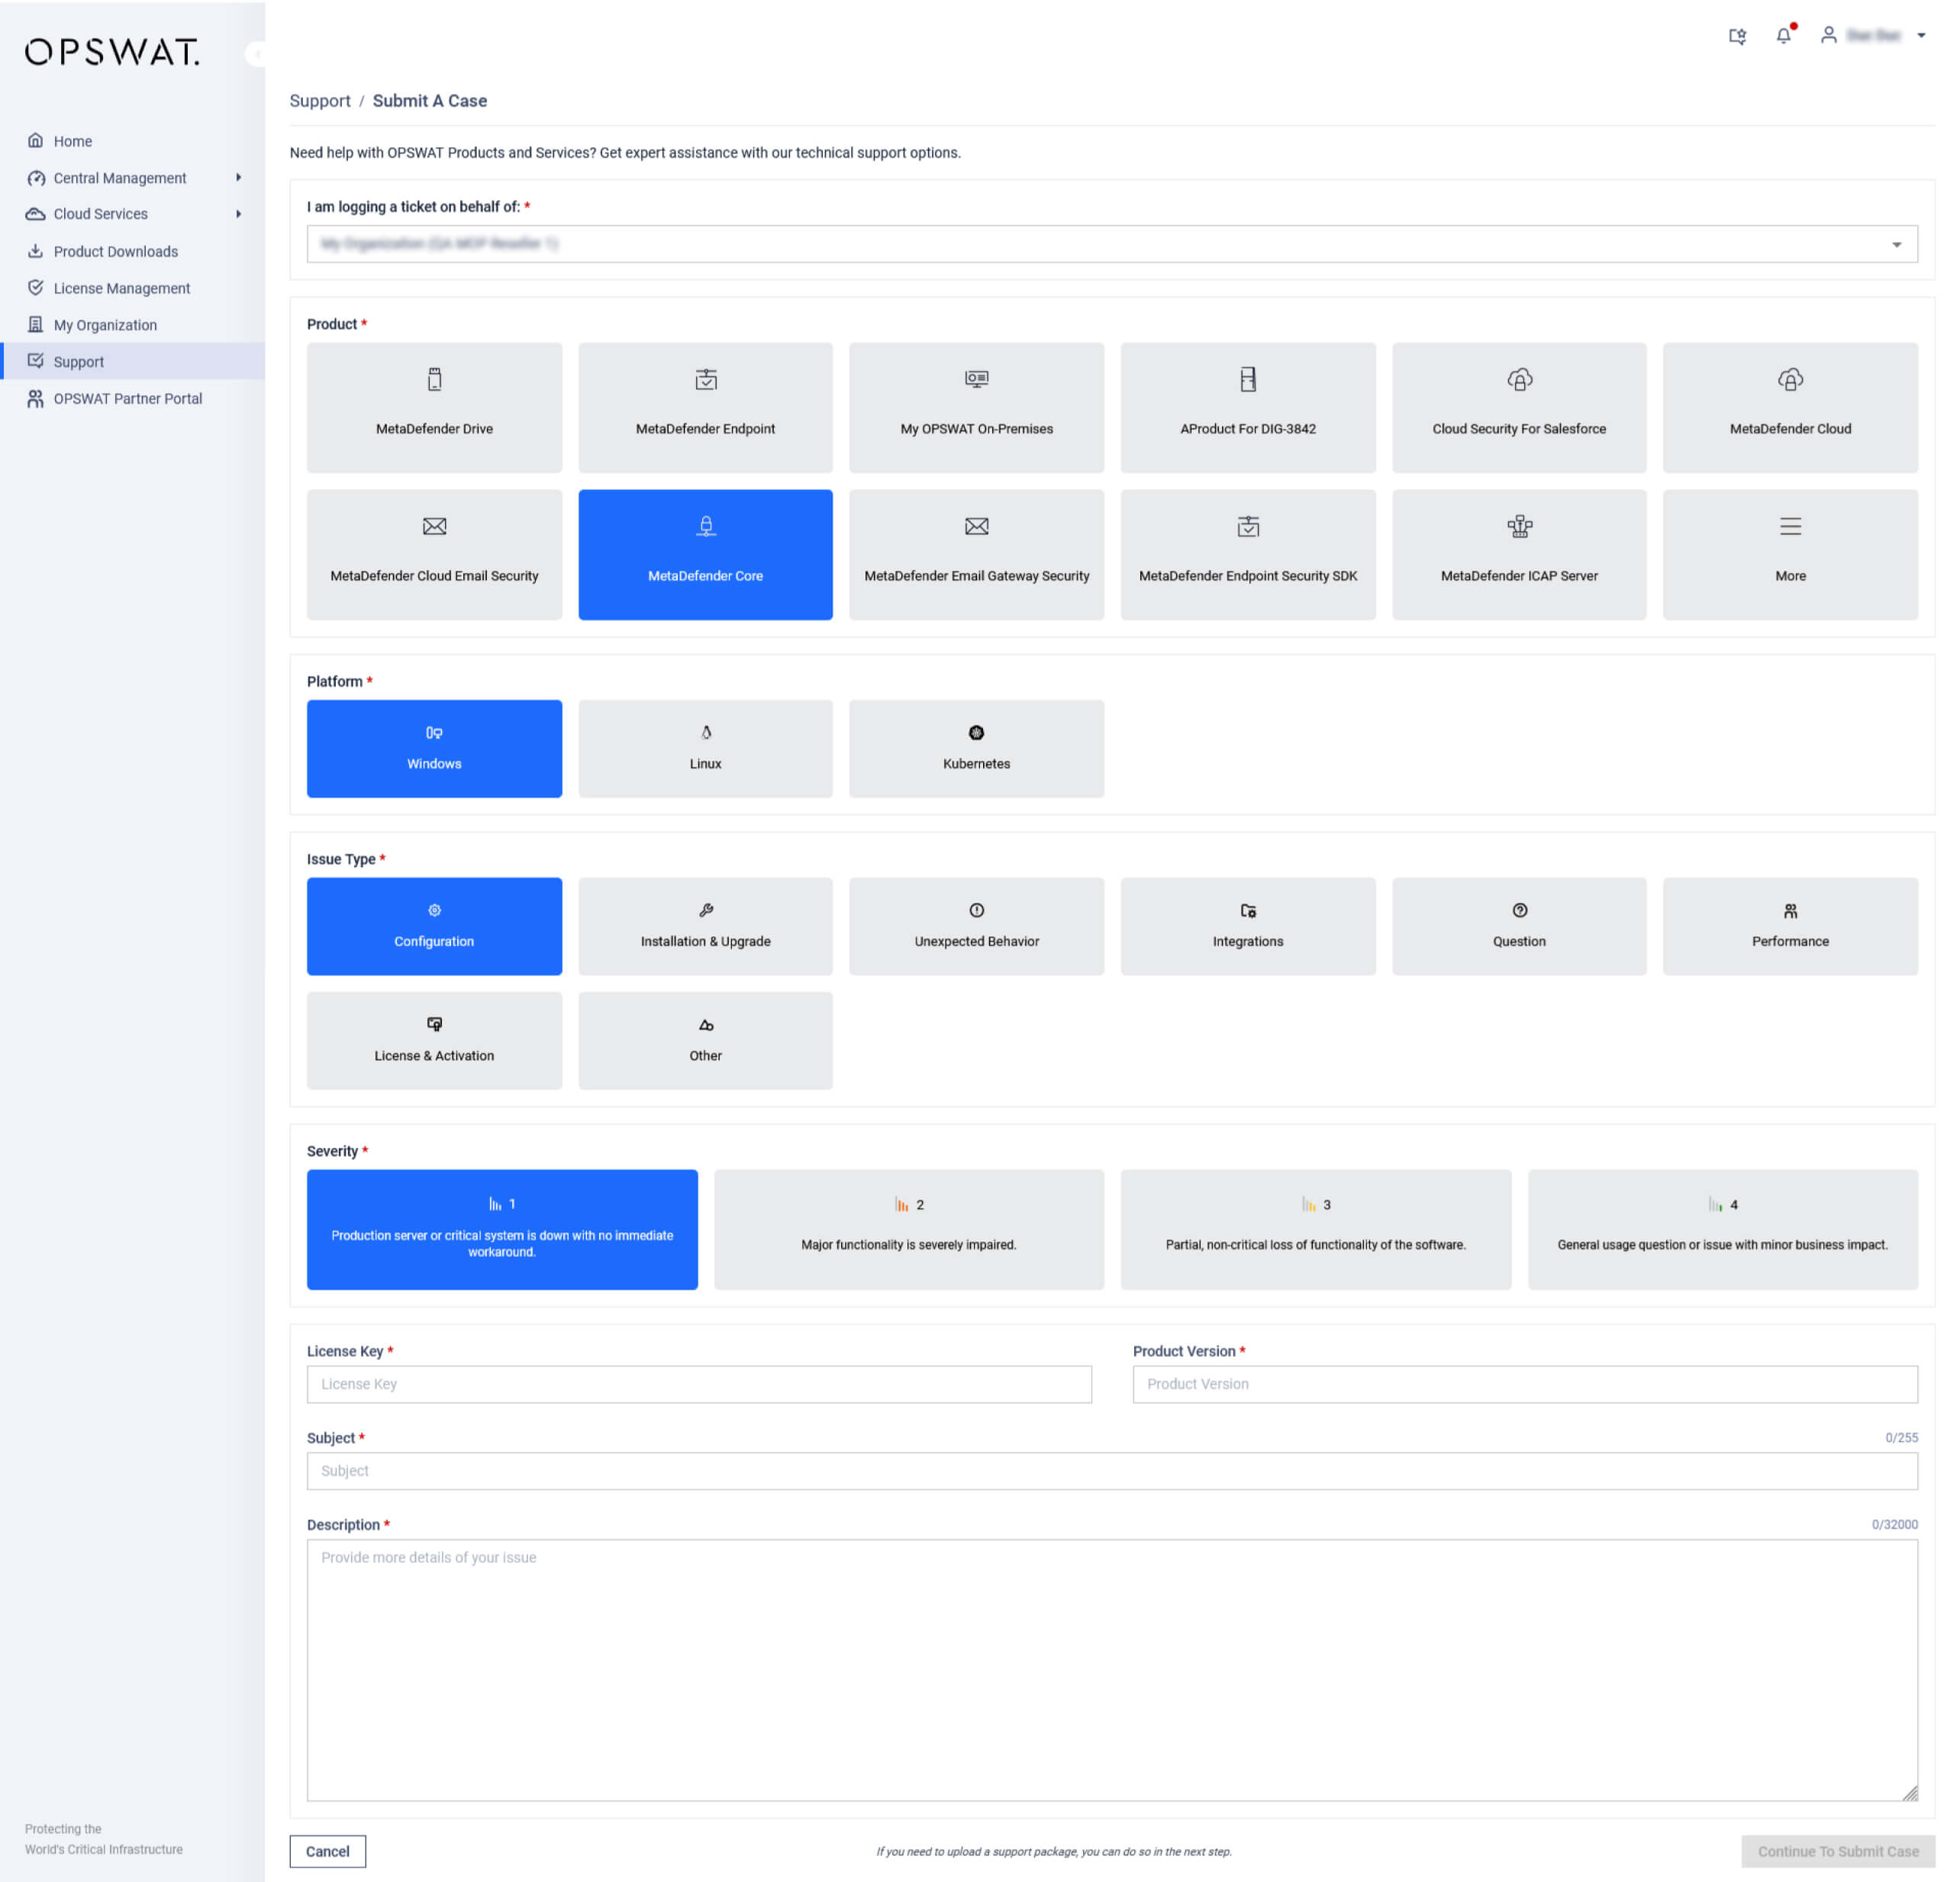Click the MetaDefender Drive product icon

(434, 380)
